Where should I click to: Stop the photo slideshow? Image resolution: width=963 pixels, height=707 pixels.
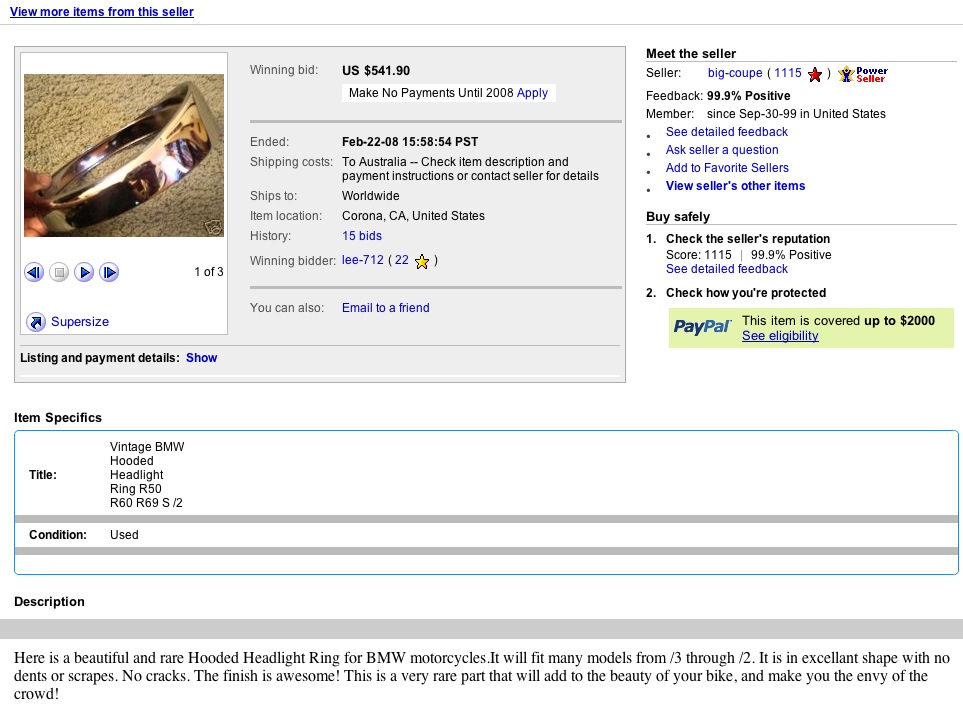[x=59, y=272]
